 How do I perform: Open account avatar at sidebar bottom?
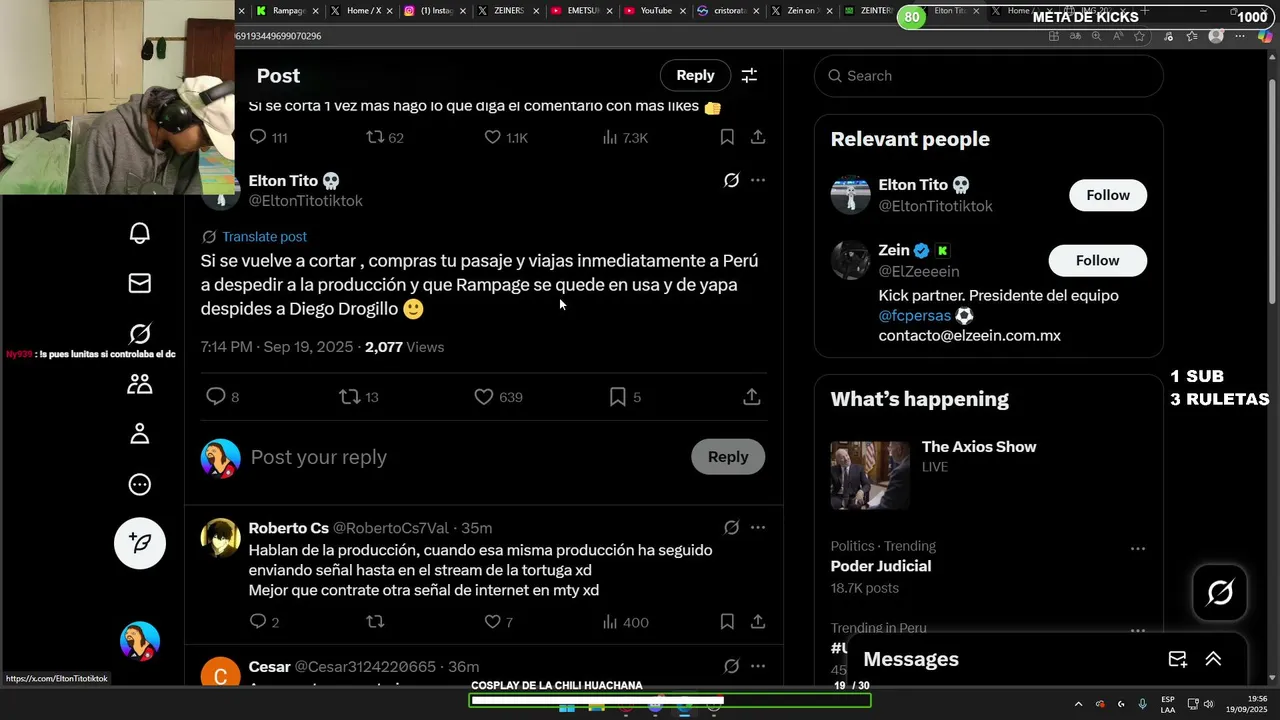pyautogui.click(x=140, y=641)
